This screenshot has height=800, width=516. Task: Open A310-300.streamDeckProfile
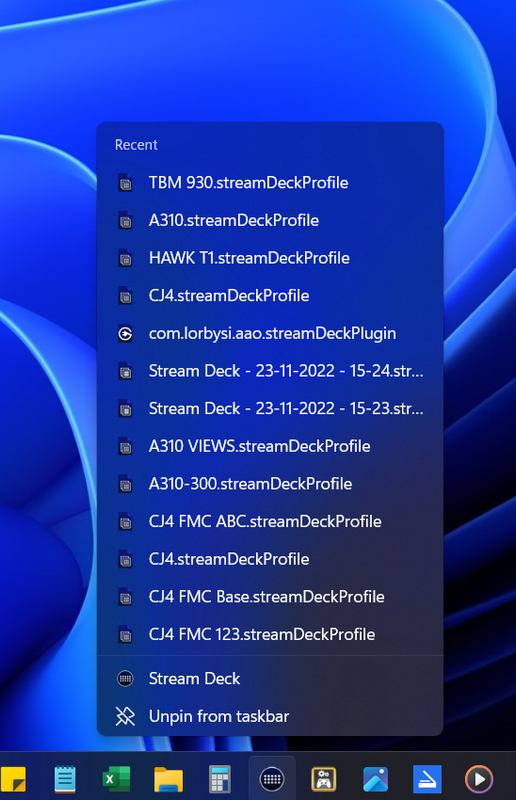click(270, 484)
